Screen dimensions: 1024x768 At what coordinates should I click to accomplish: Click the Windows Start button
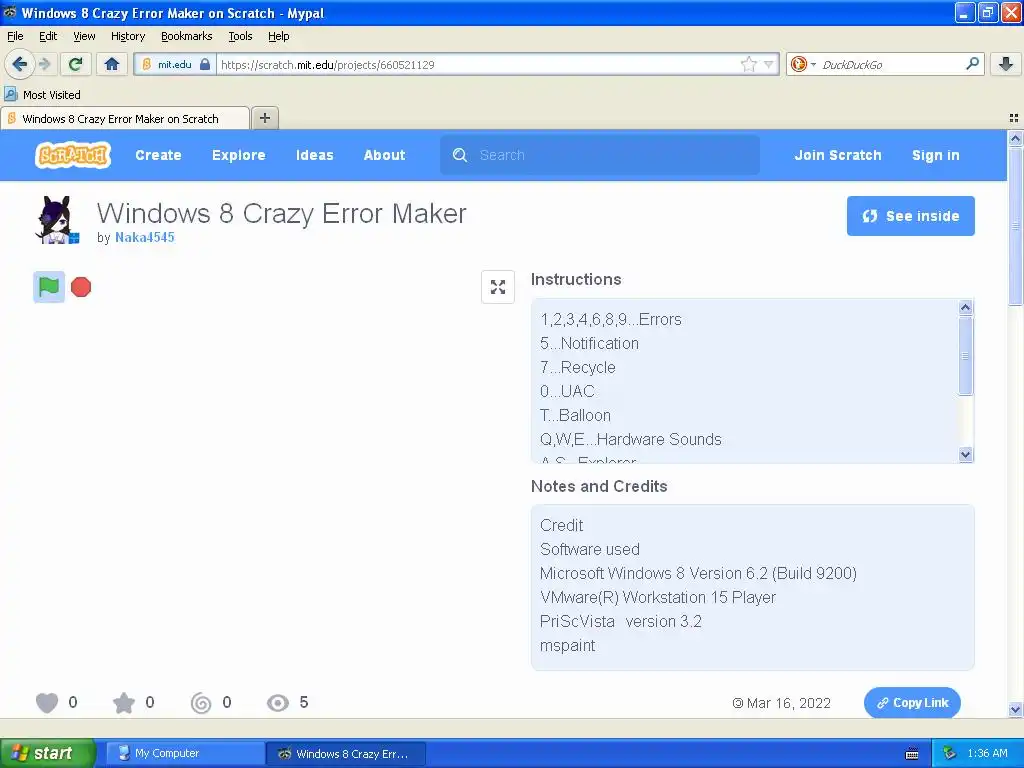coord(48,753)
